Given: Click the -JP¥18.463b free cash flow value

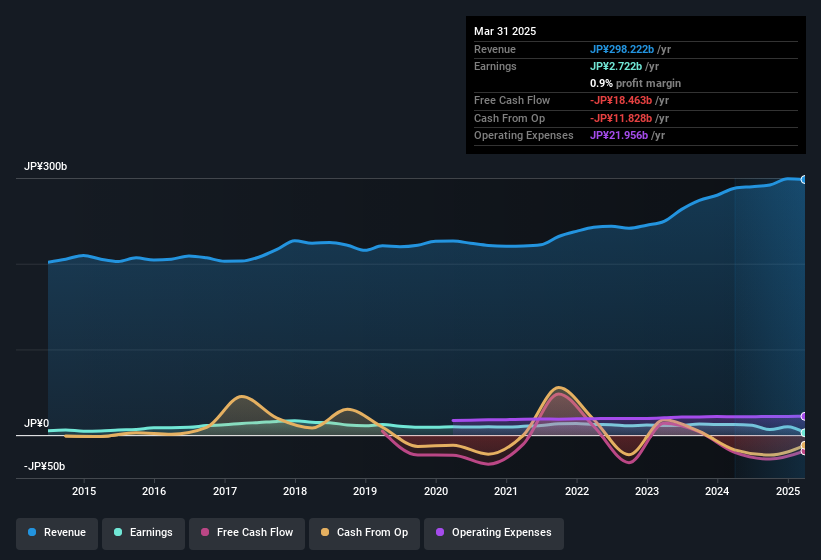Looking at the screenshot, I should click(x=621, y=100).
